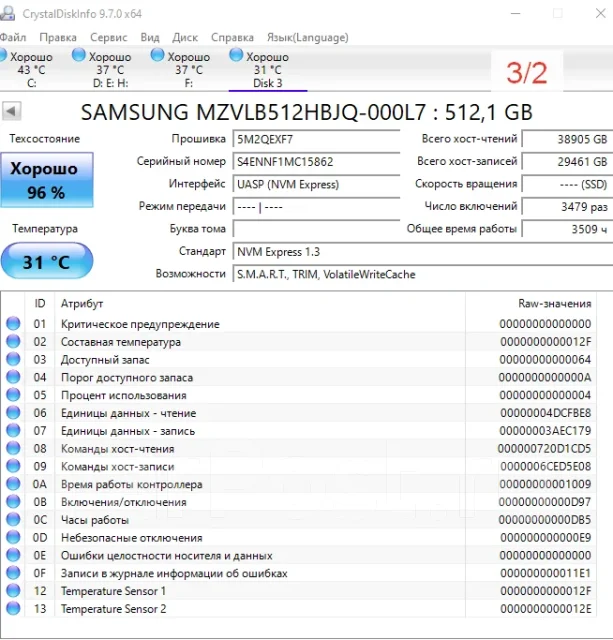Click the standard field NVM Express 1.3

coord(423,252)
